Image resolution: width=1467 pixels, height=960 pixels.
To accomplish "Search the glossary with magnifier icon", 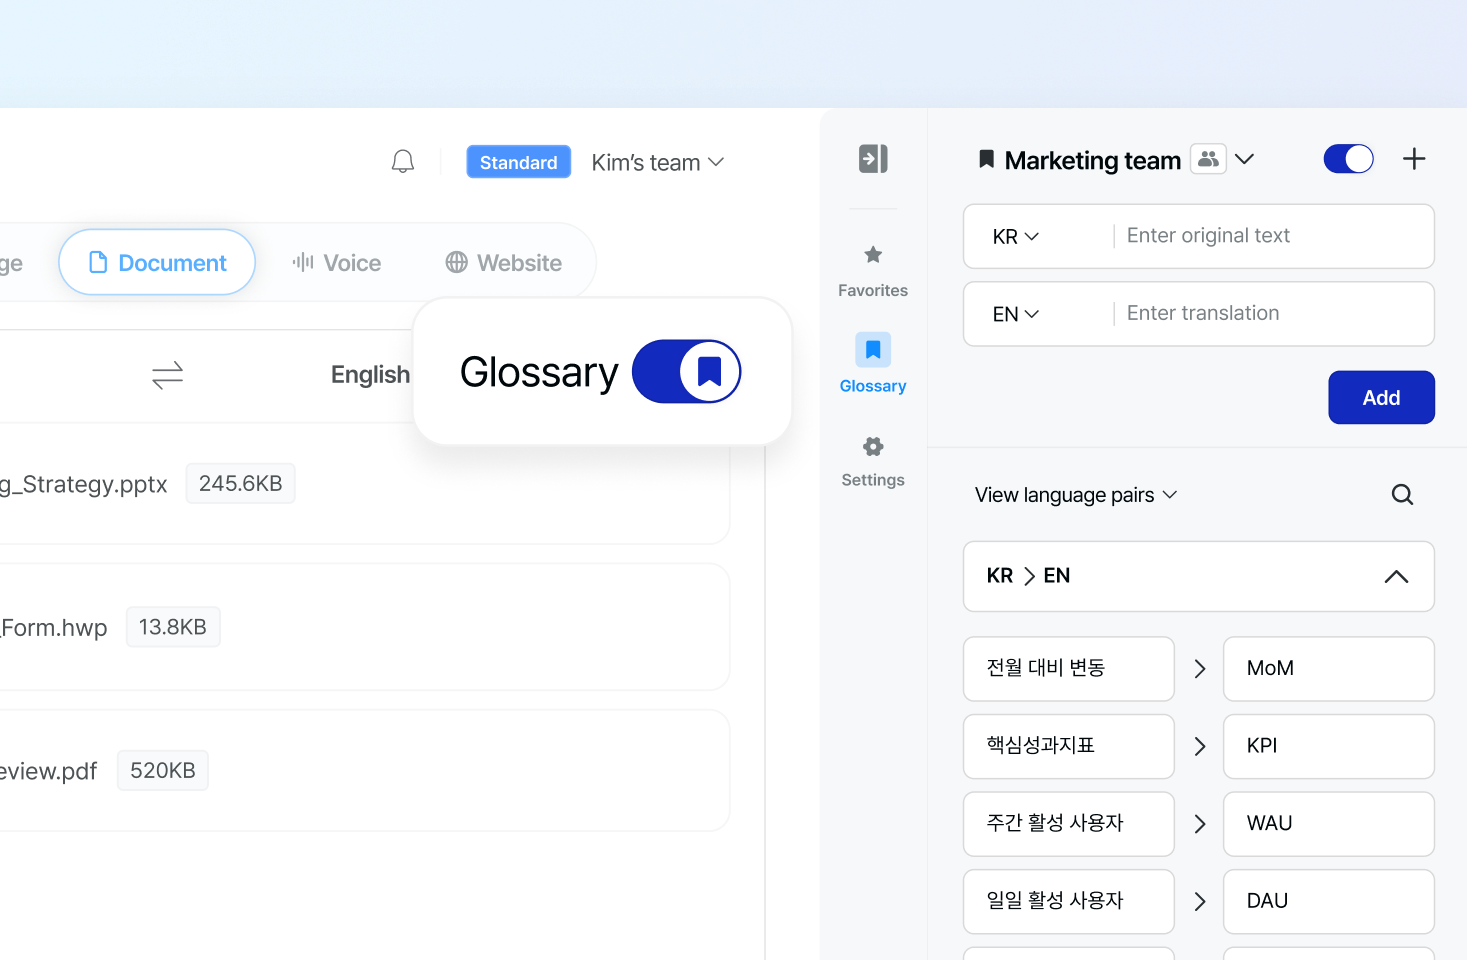I will 1402,495.
